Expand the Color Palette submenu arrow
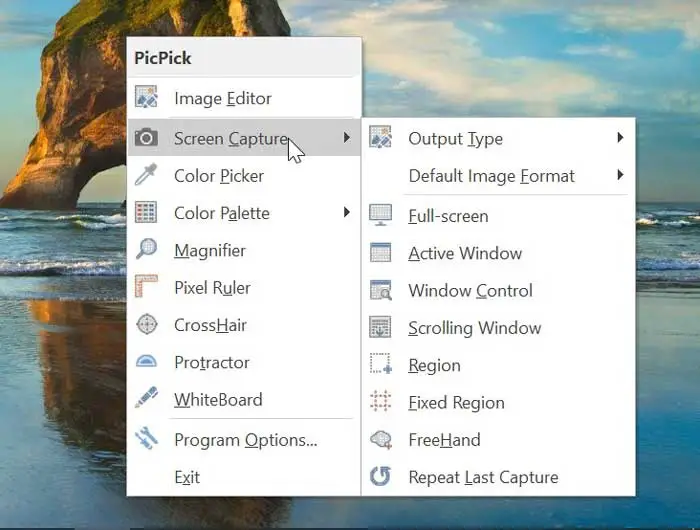 (346, 213)
